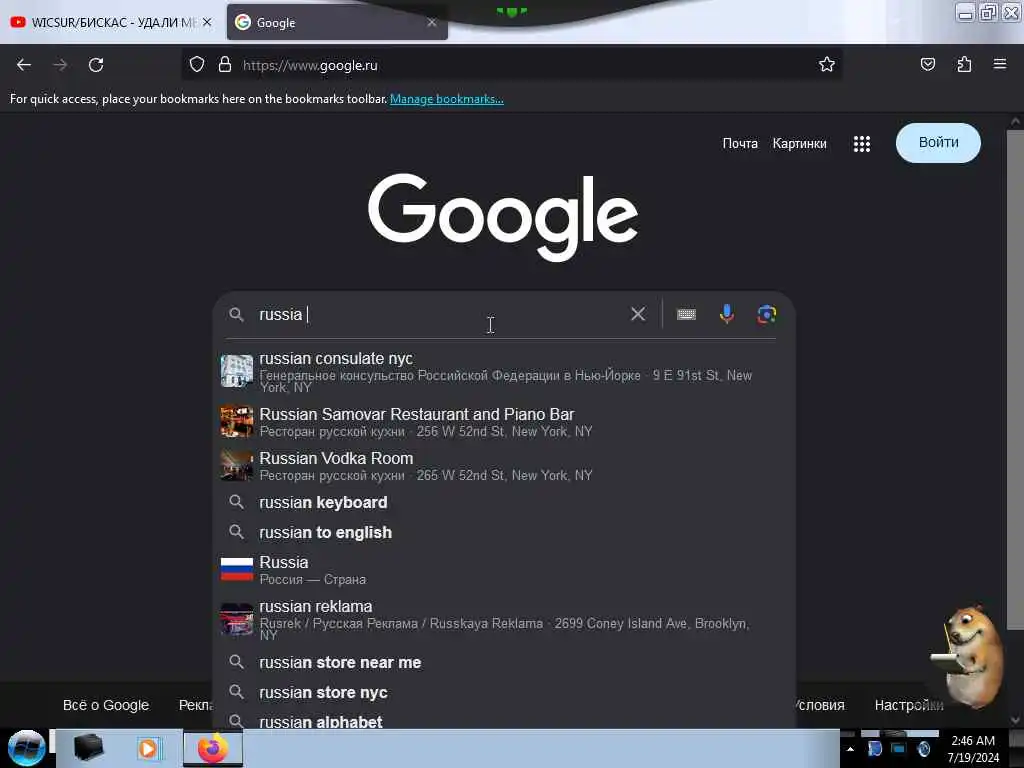Open the Extensions puzzle icon
This screenshot has height=768, width=1024.
click(964, 64)
